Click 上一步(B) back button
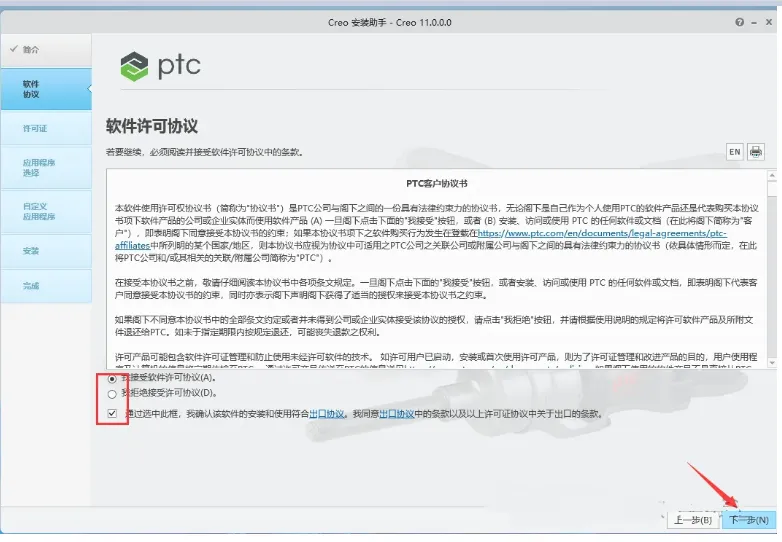Viewport: 782px width, 542px height. point(693,520)
